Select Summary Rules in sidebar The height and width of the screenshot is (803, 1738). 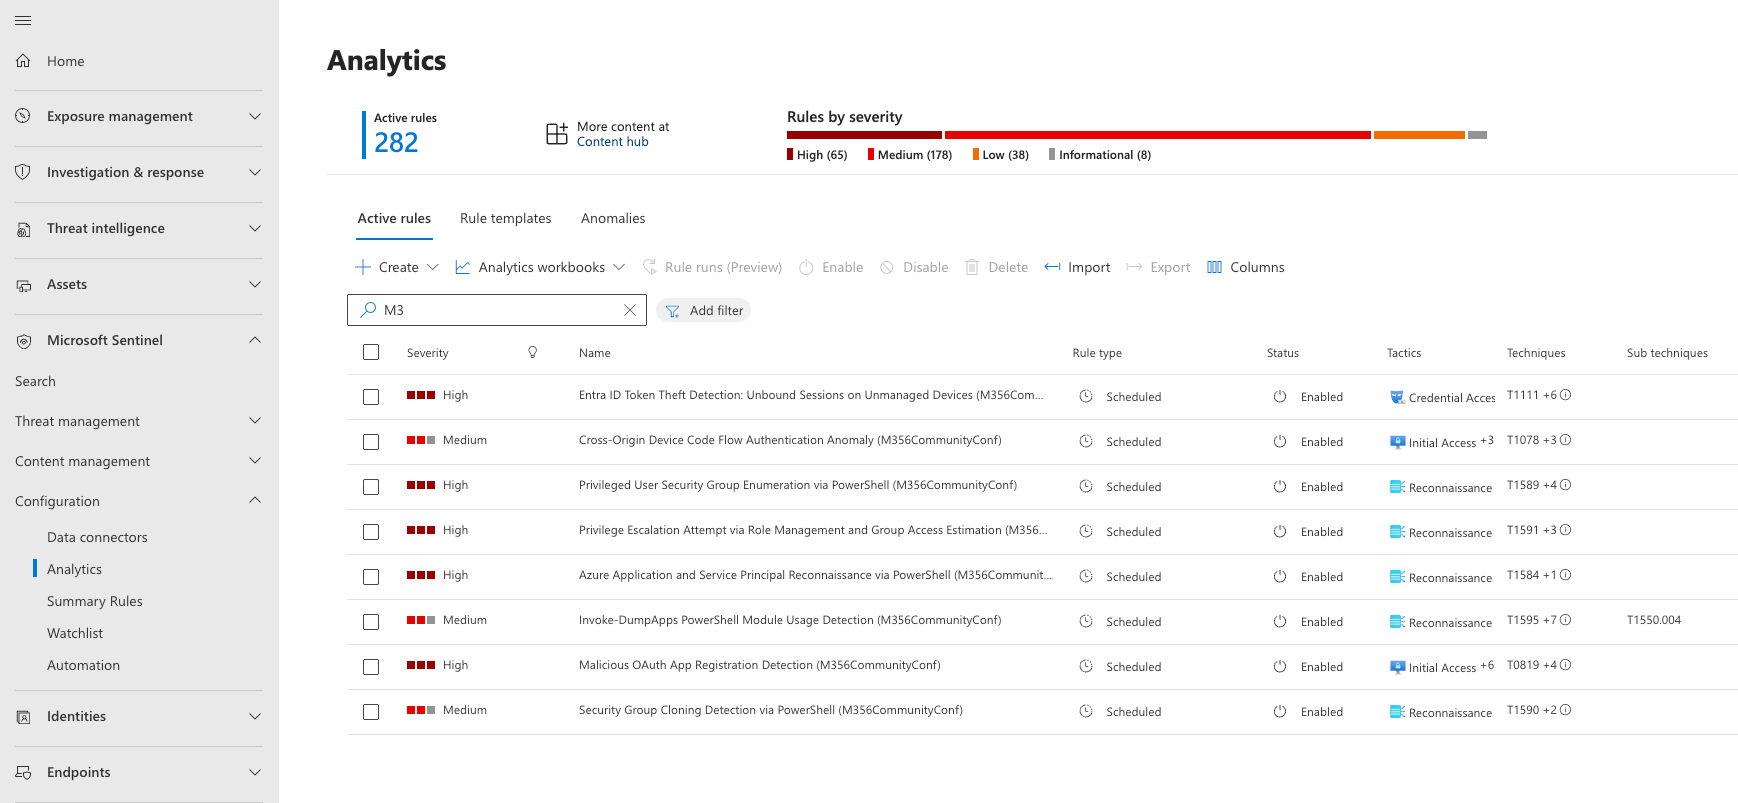click(95, 601)
